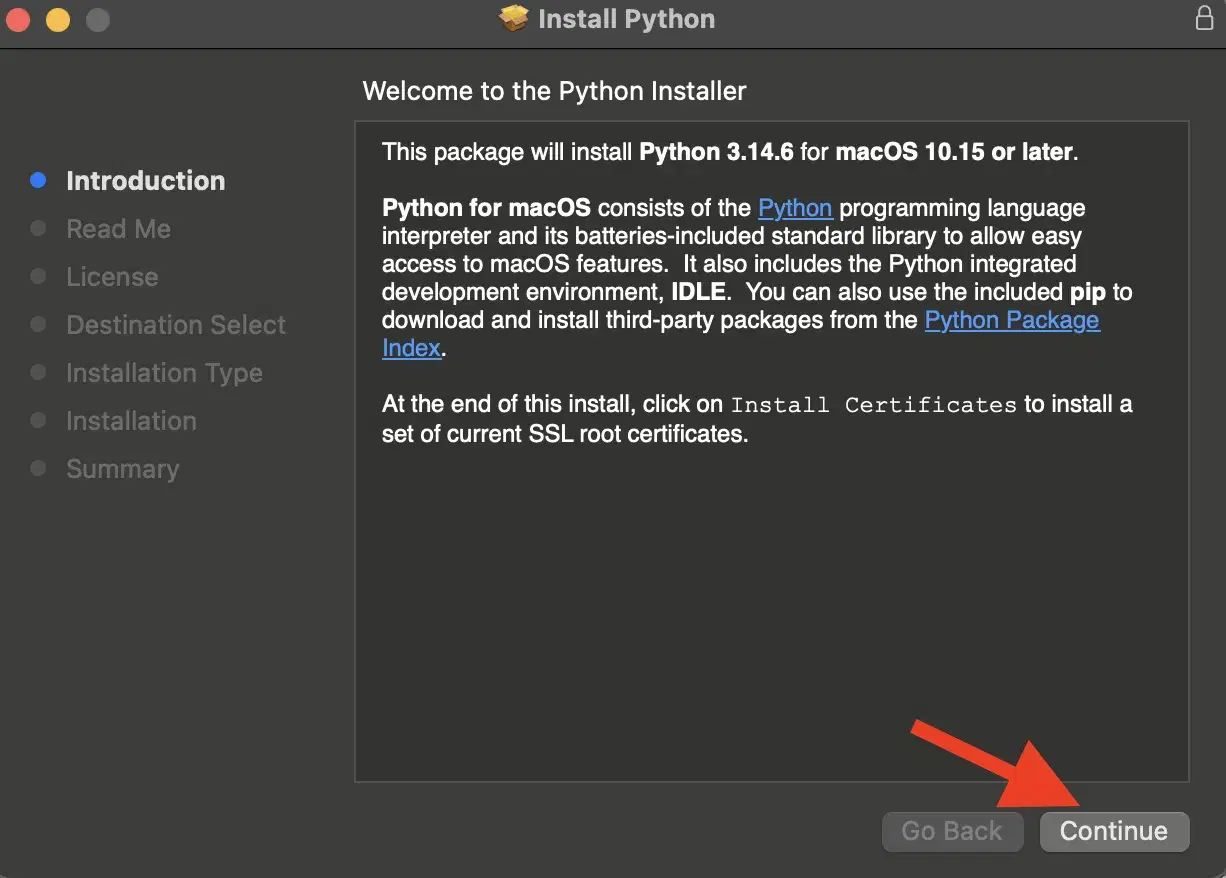Select the Installation Type step
Viewport: 1226px width, 878px height.
(x=164, y=373)
